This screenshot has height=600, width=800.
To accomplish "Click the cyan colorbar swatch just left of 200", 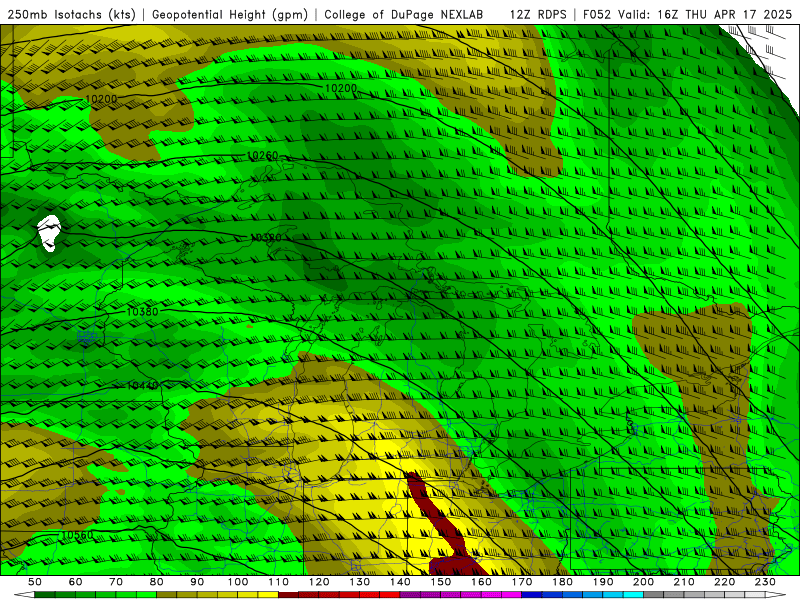I will pos(633,595).
